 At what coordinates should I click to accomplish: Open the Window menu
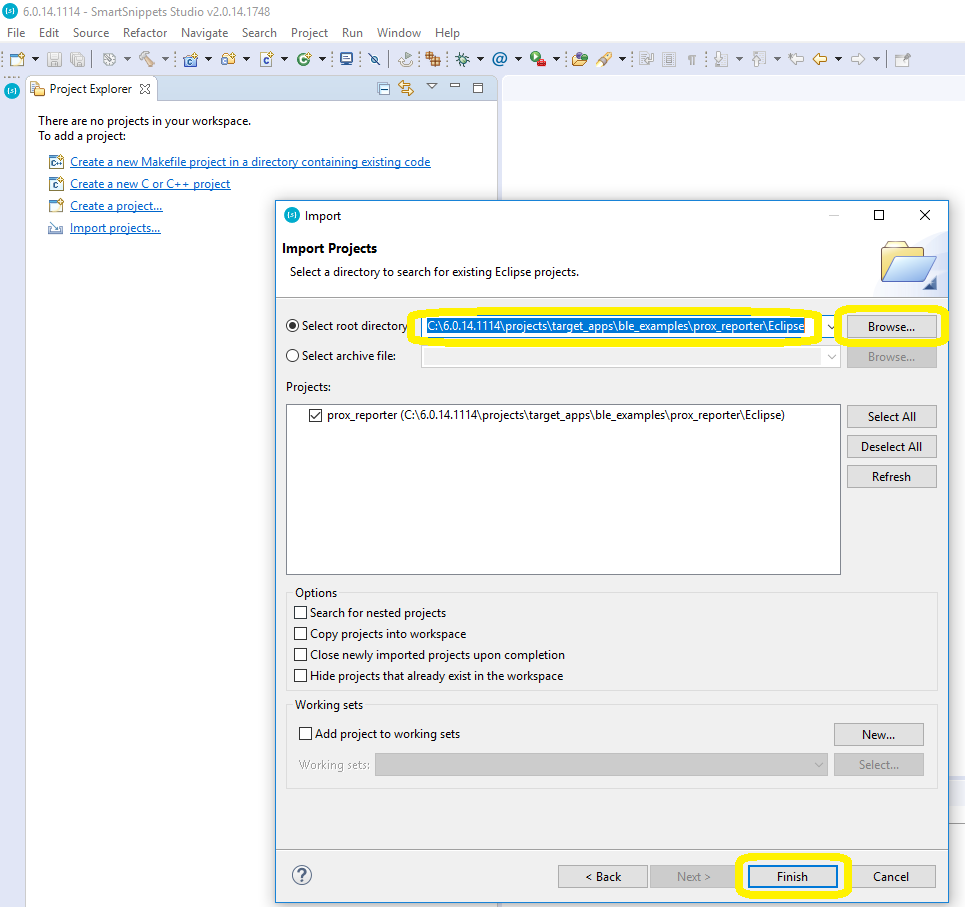point(399,33)
